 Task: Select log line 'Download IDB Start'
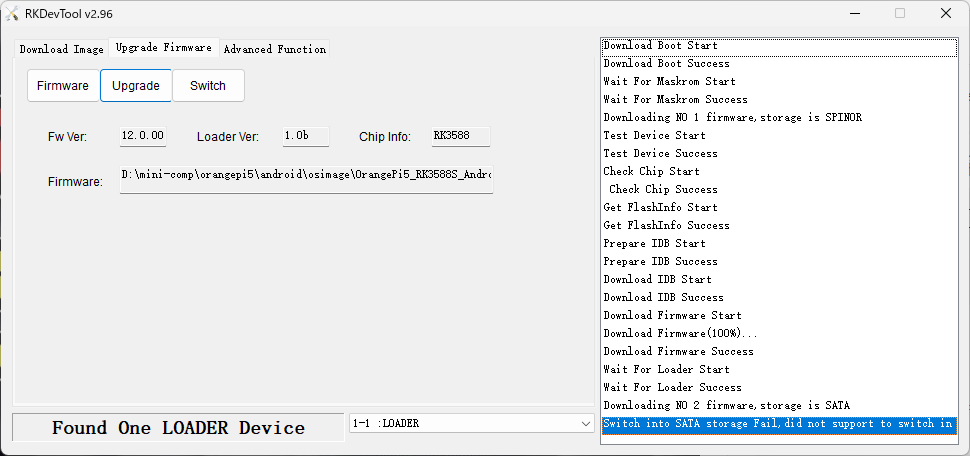point(779,279)
